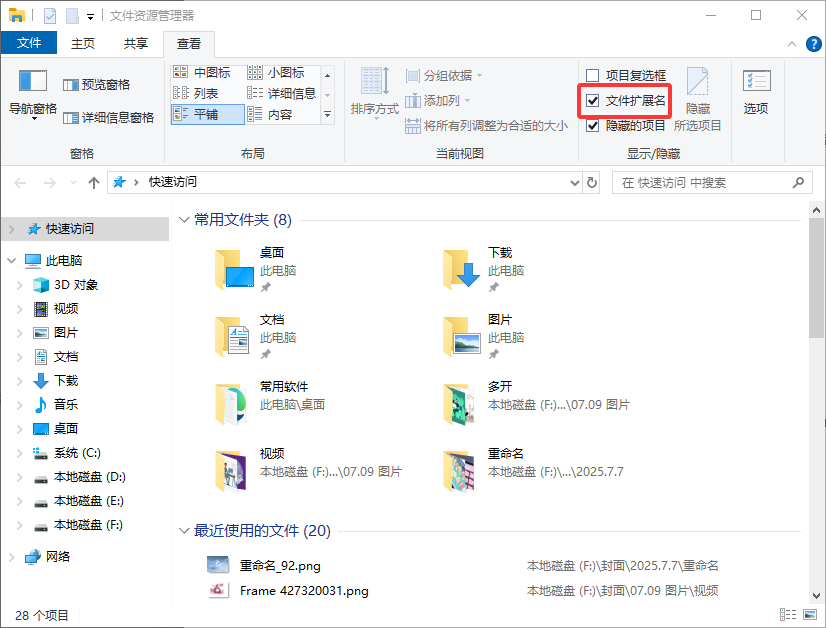
Task: Toggle the preview pane
Action: point(97,85)
